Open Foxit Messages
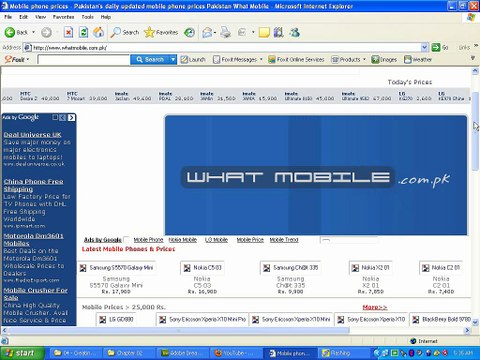The image size is (480, 360). [x=235, y=59]
